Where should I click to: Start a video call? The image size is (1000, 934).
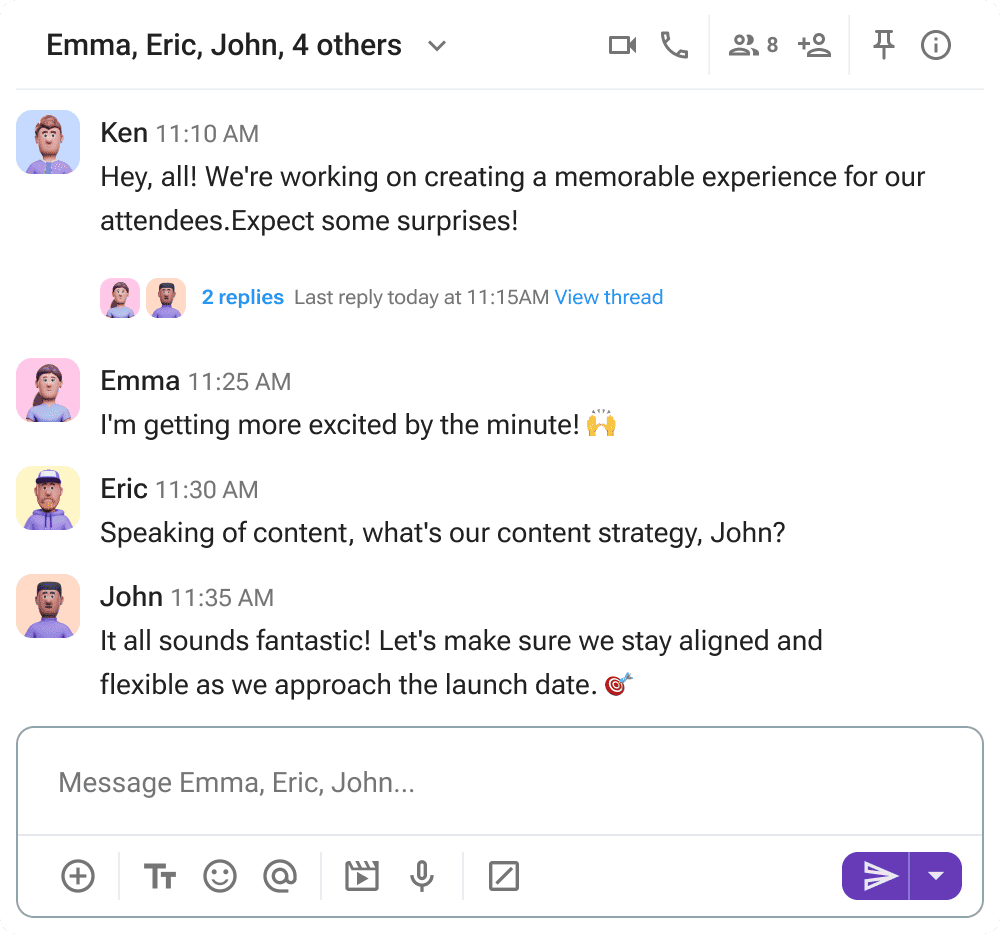click(622, 45)
